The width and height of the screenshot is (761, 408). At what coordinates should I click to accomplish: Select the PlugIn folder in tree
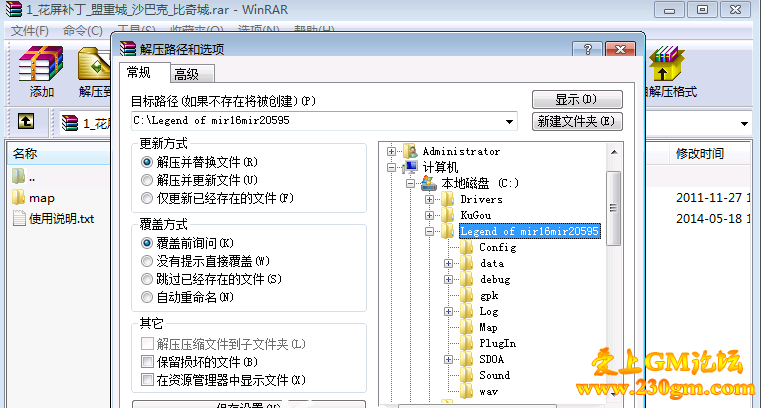[497, 343]
